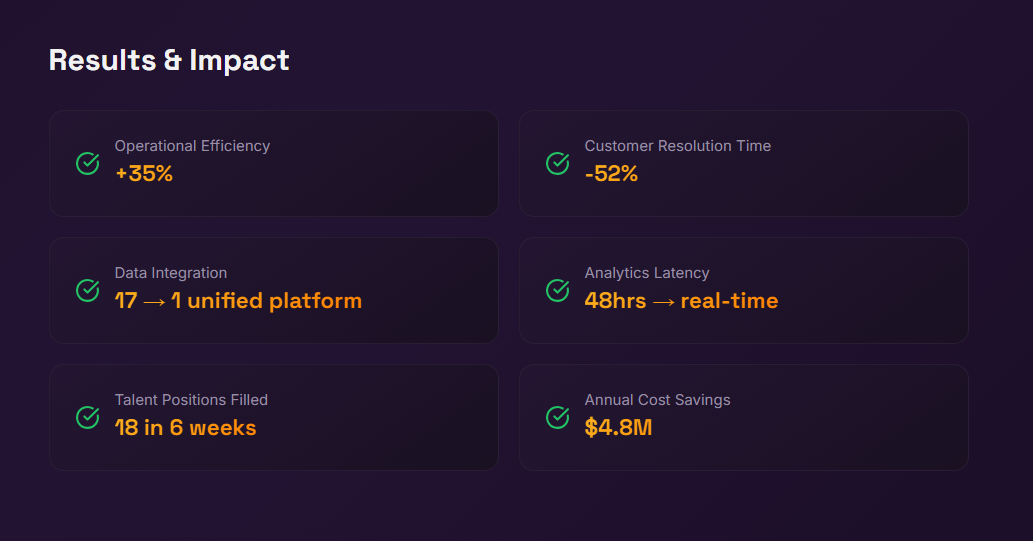Click the Customer Resolution Time label

[677, 146]
